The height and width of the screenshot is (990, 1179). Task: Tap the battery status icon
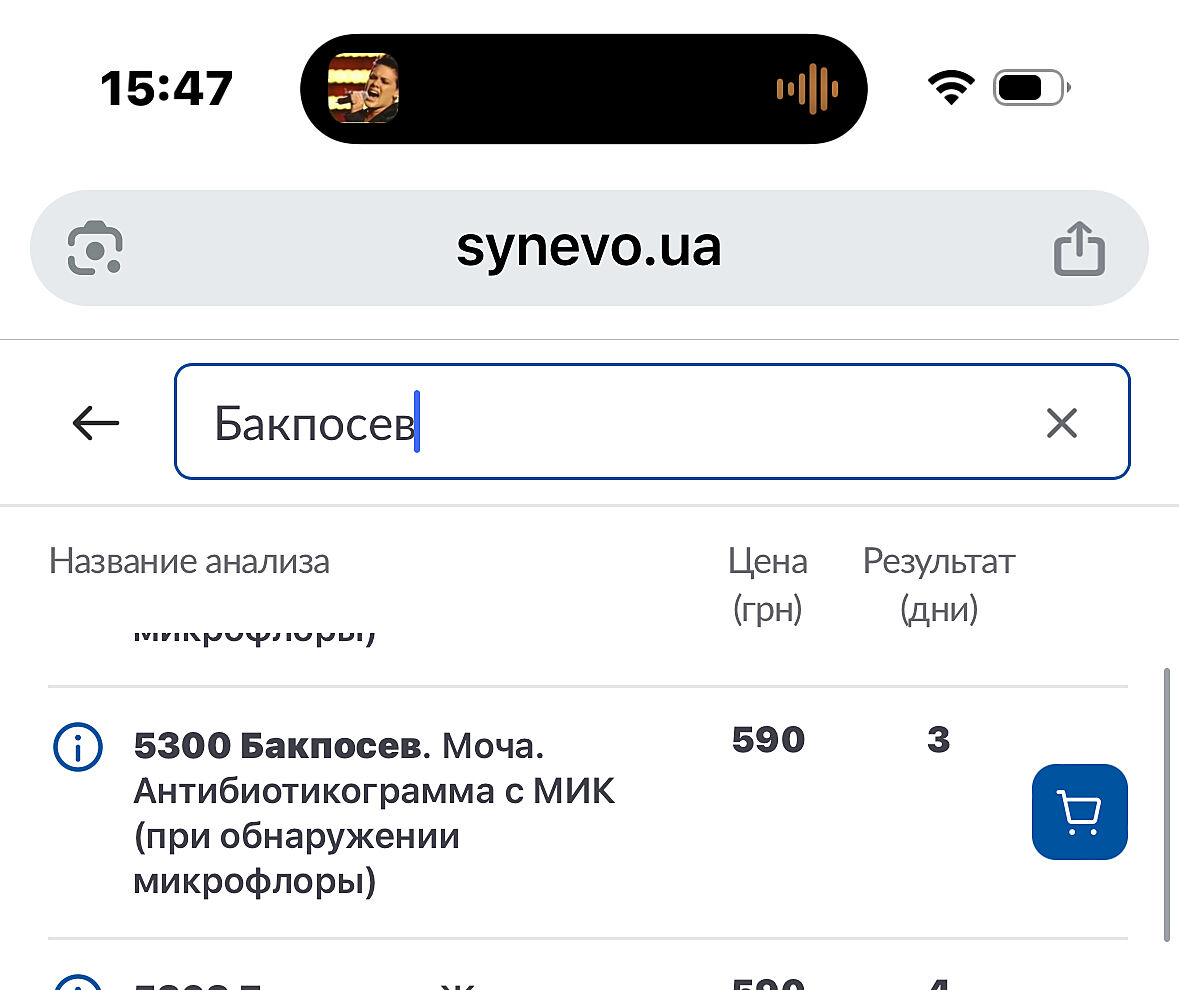1030,89
